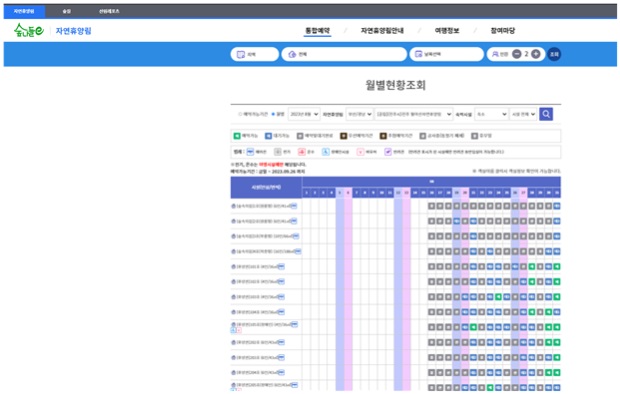Viewport: 620px width, 394px height.
Task: Open the 자연휴양림안내 menu
Action: tap(382, 30)
